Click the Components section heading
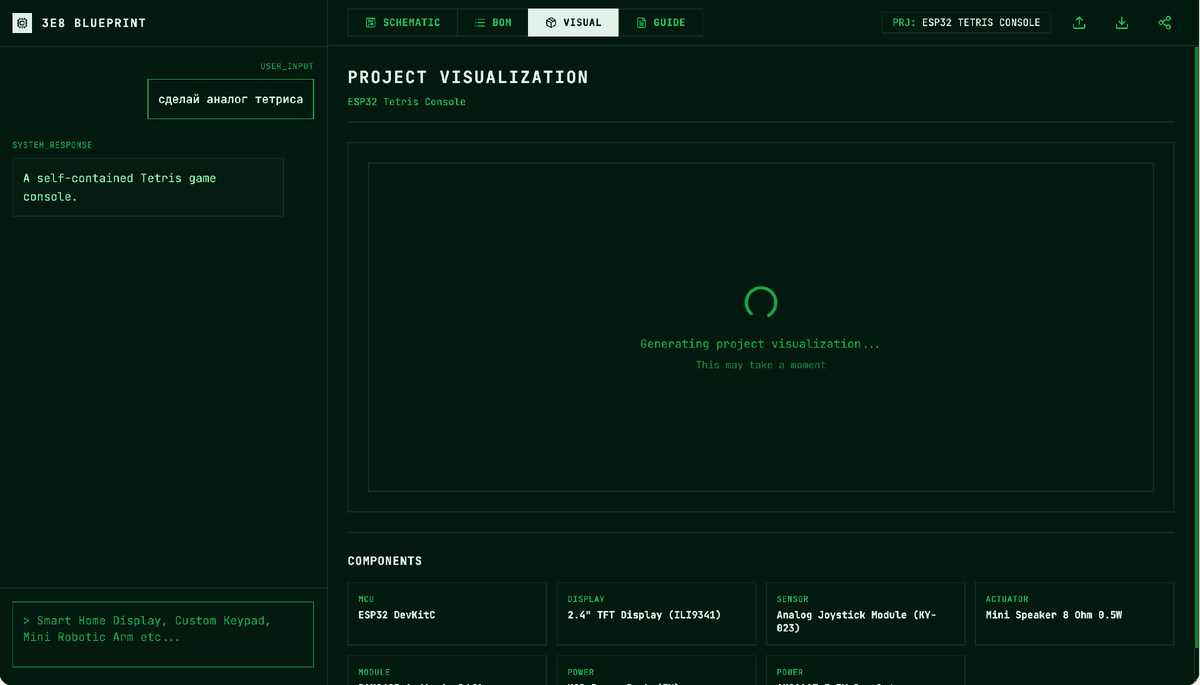The height and width of the screenshot is (685, 1200). pos(385,561)
